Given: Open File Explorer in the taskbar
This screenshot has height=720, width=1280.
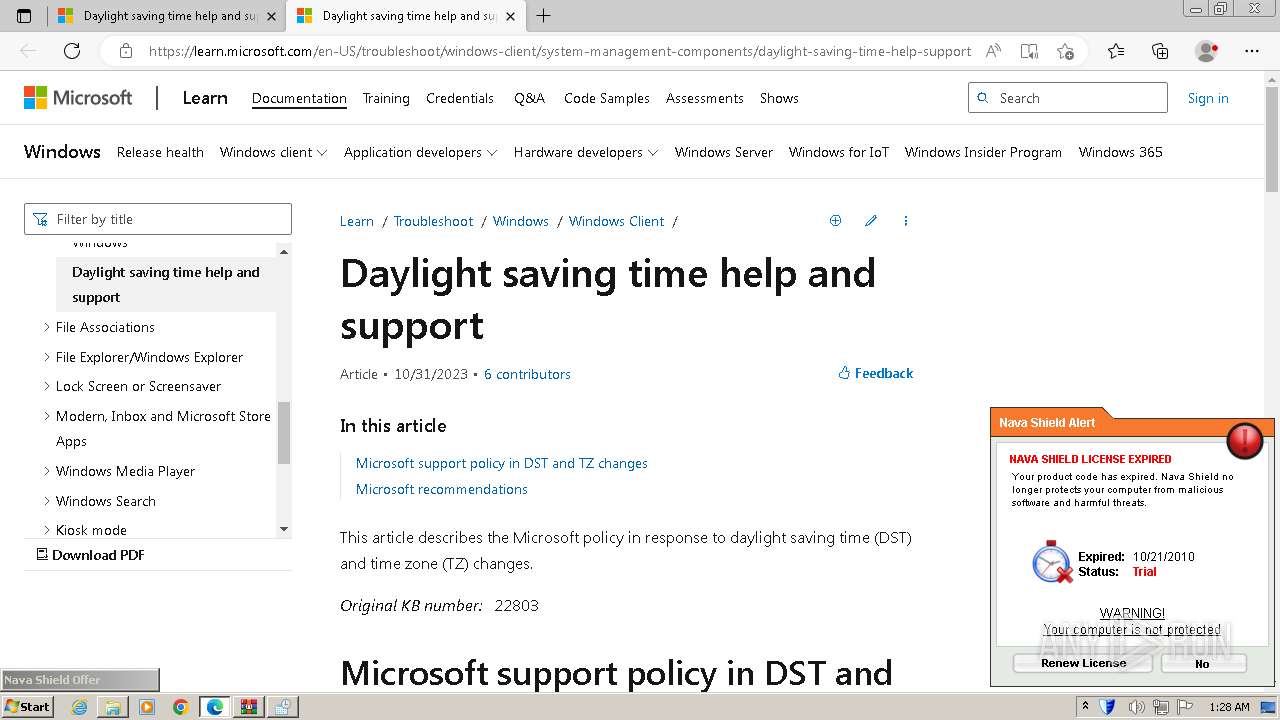Looking at the screenshot, I should (x=113, y=707).
